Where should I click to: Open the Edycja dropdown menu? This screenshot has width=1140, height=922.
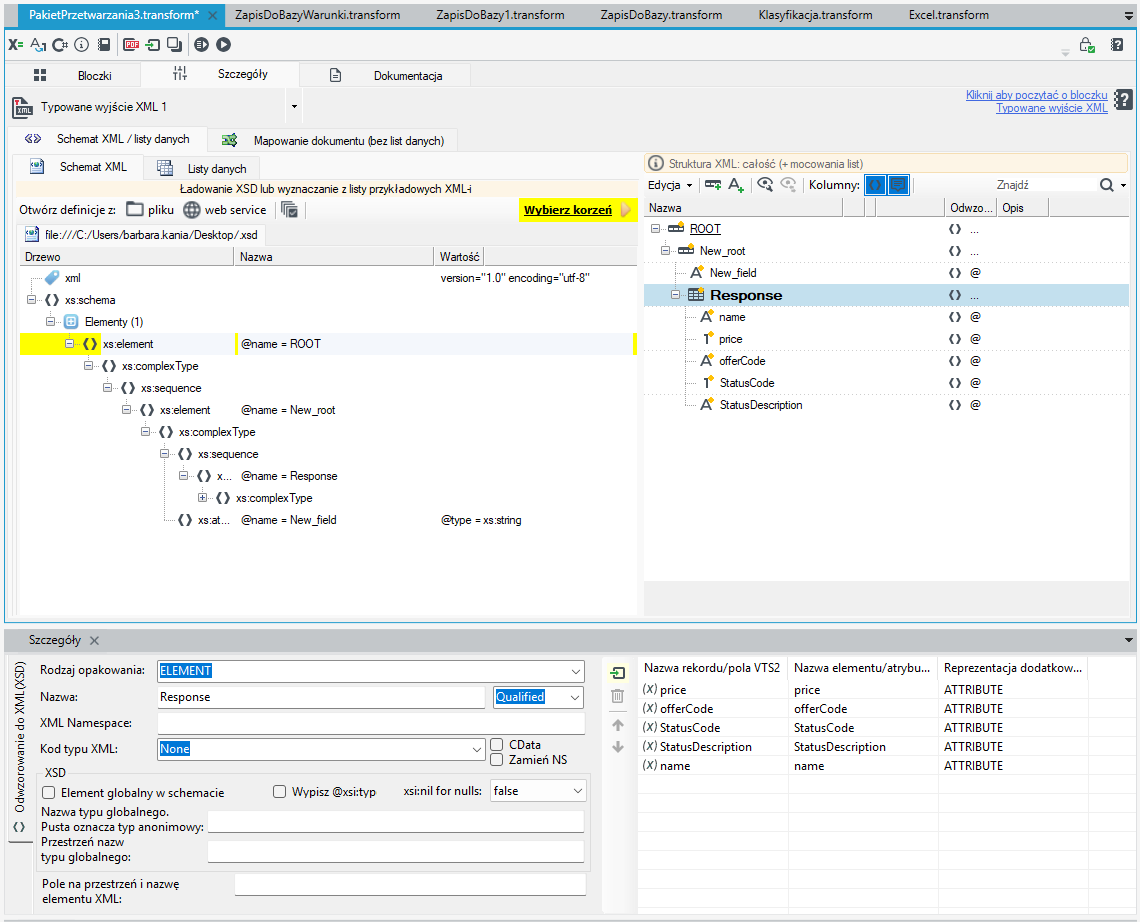[x=670, y=185]
